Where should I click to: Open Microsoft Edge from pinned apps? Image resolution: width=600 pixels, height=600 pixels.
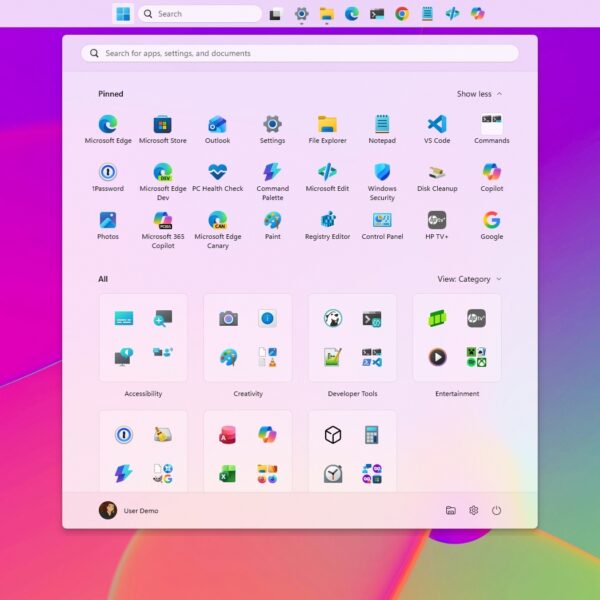pos(108,129)
